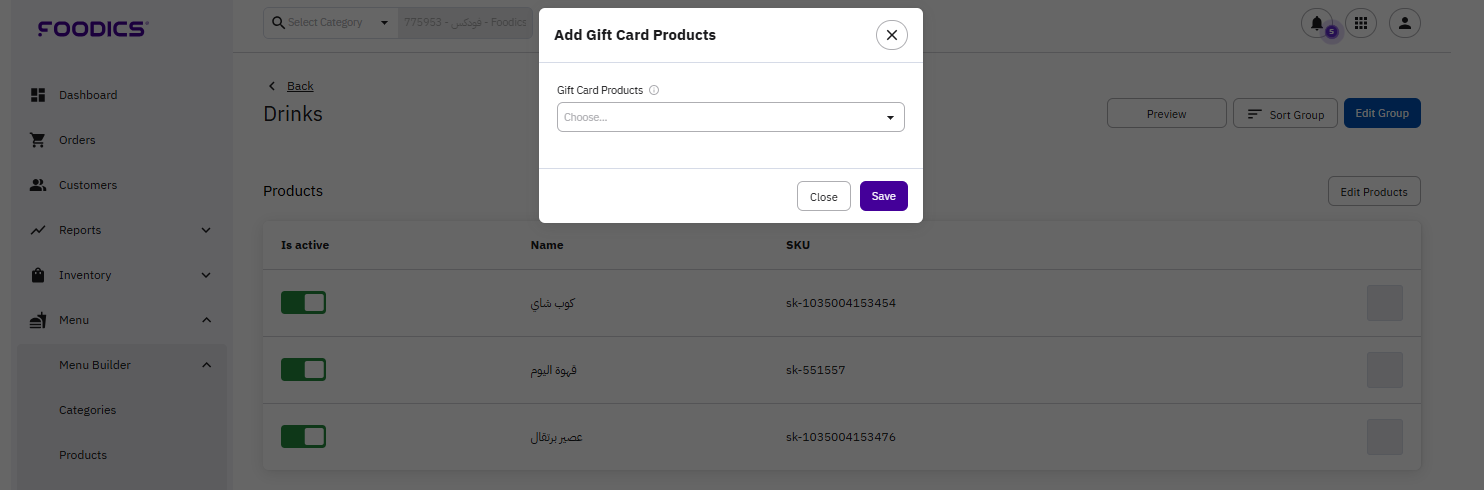1484x490 pixels.
Task: Open the apps grid icon
Action: click(x=1360, y=23)
